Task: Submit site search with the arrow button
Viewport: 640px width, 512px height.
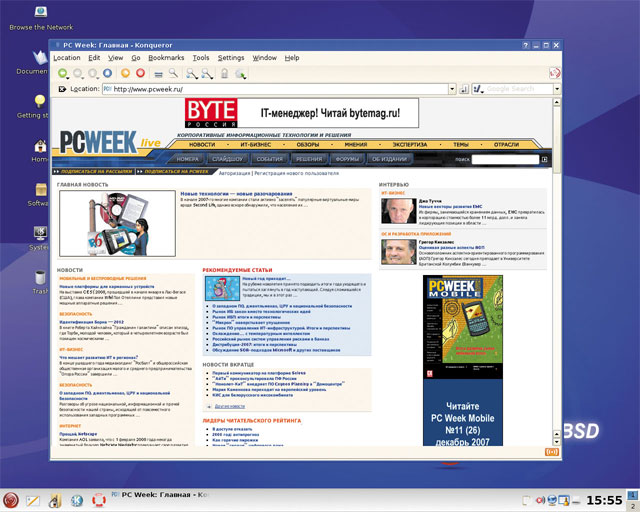Action: (544, 159)
